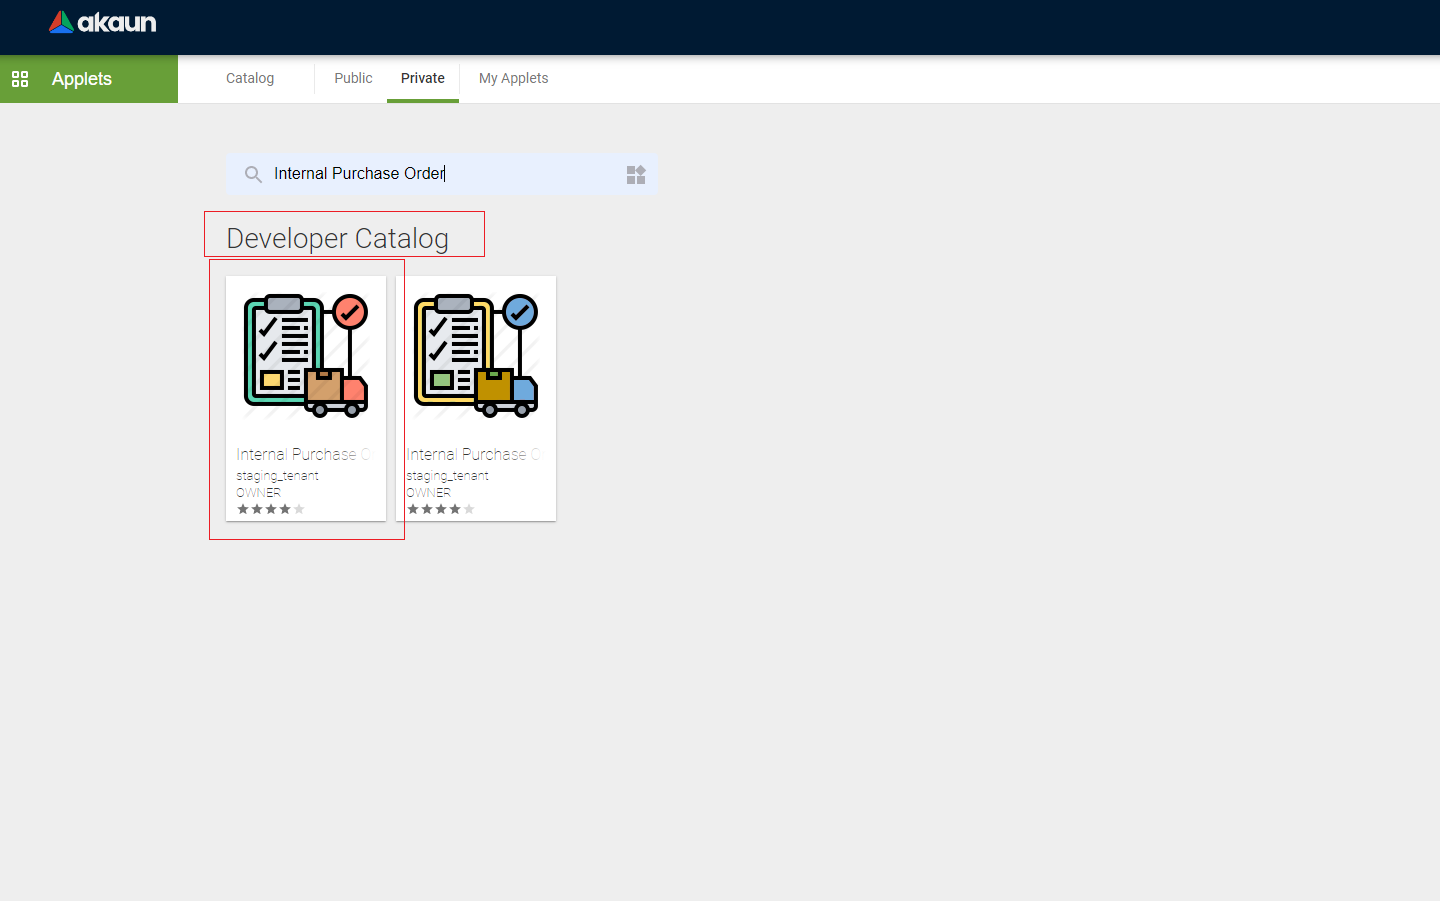Click the star rating on the blue-icon applet
This screenshot has height=901, width=1440.
(x=441, y=509)
